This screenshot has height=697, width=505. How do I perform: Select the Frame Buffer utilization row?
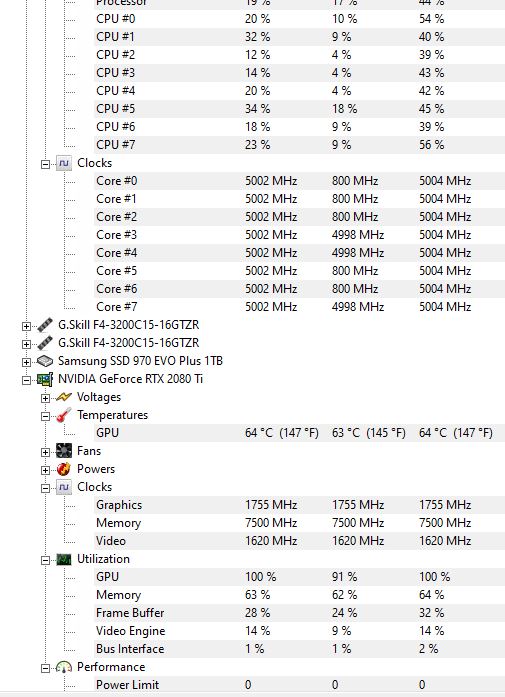tap(300, 613)
